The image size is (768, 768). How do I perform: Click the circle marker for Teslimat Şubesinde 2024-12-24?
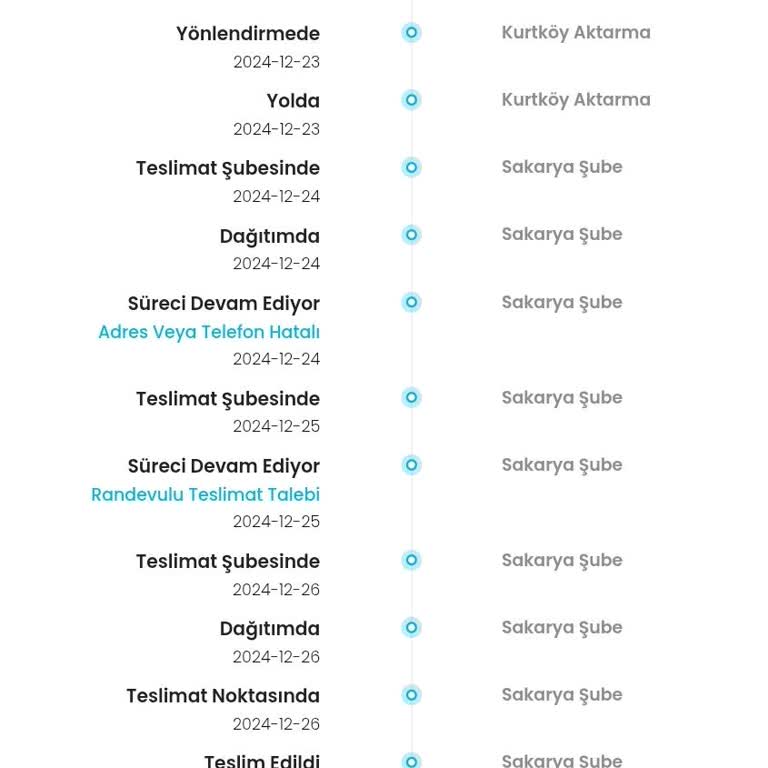tap(411, 168)
